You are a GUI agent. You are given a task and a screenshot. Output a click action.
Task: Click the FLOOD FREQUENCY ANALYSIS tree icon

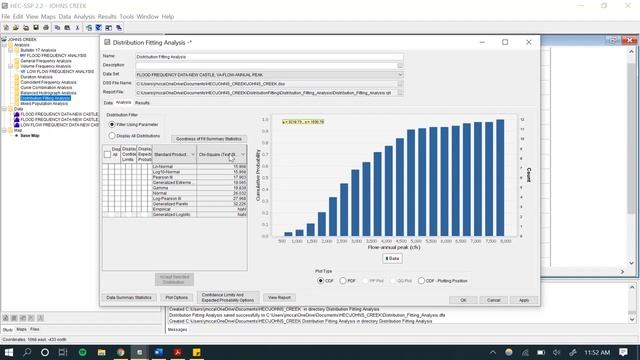23,56
